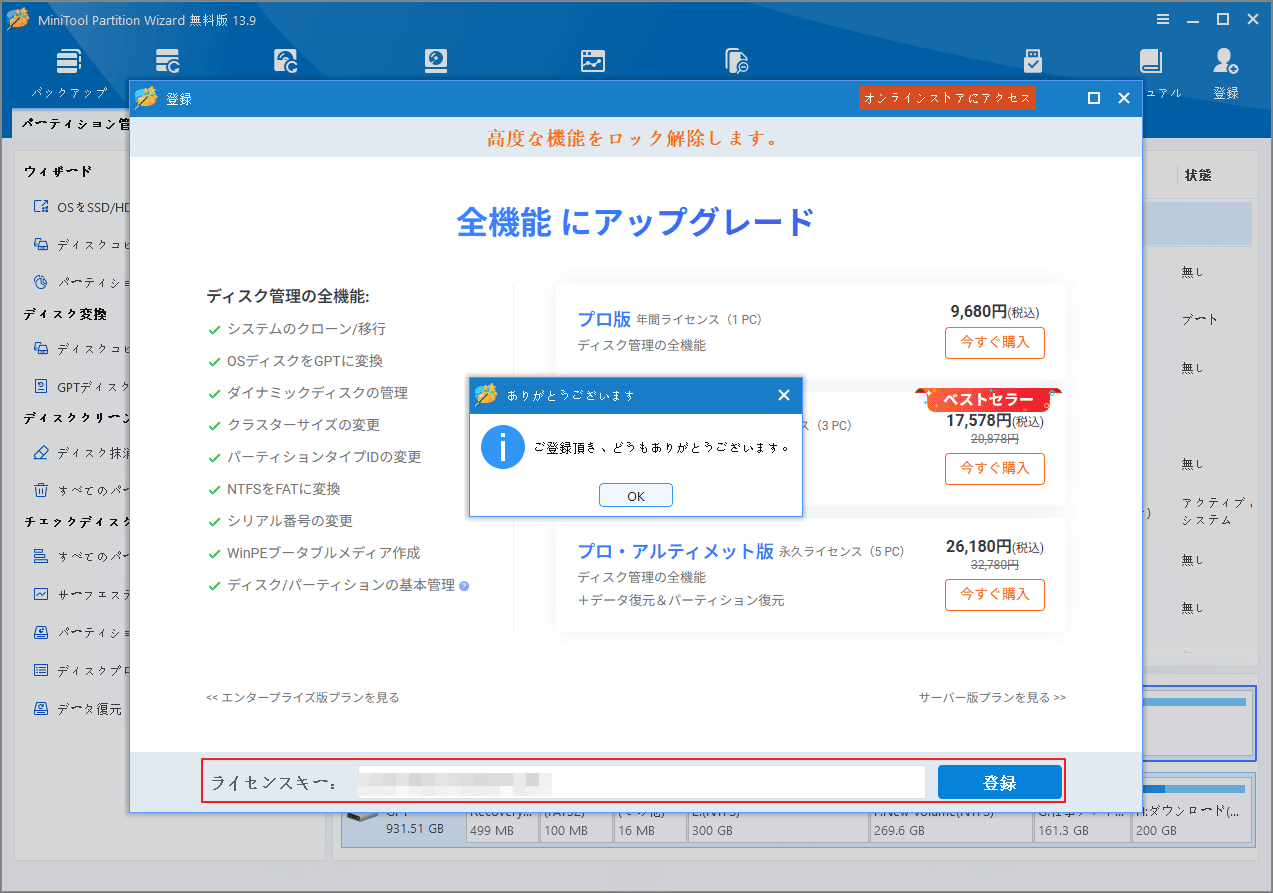Click ディスクコピー icon under ディスク変換
Viewport: 1273px width, 893px height.
coord(41,348)
